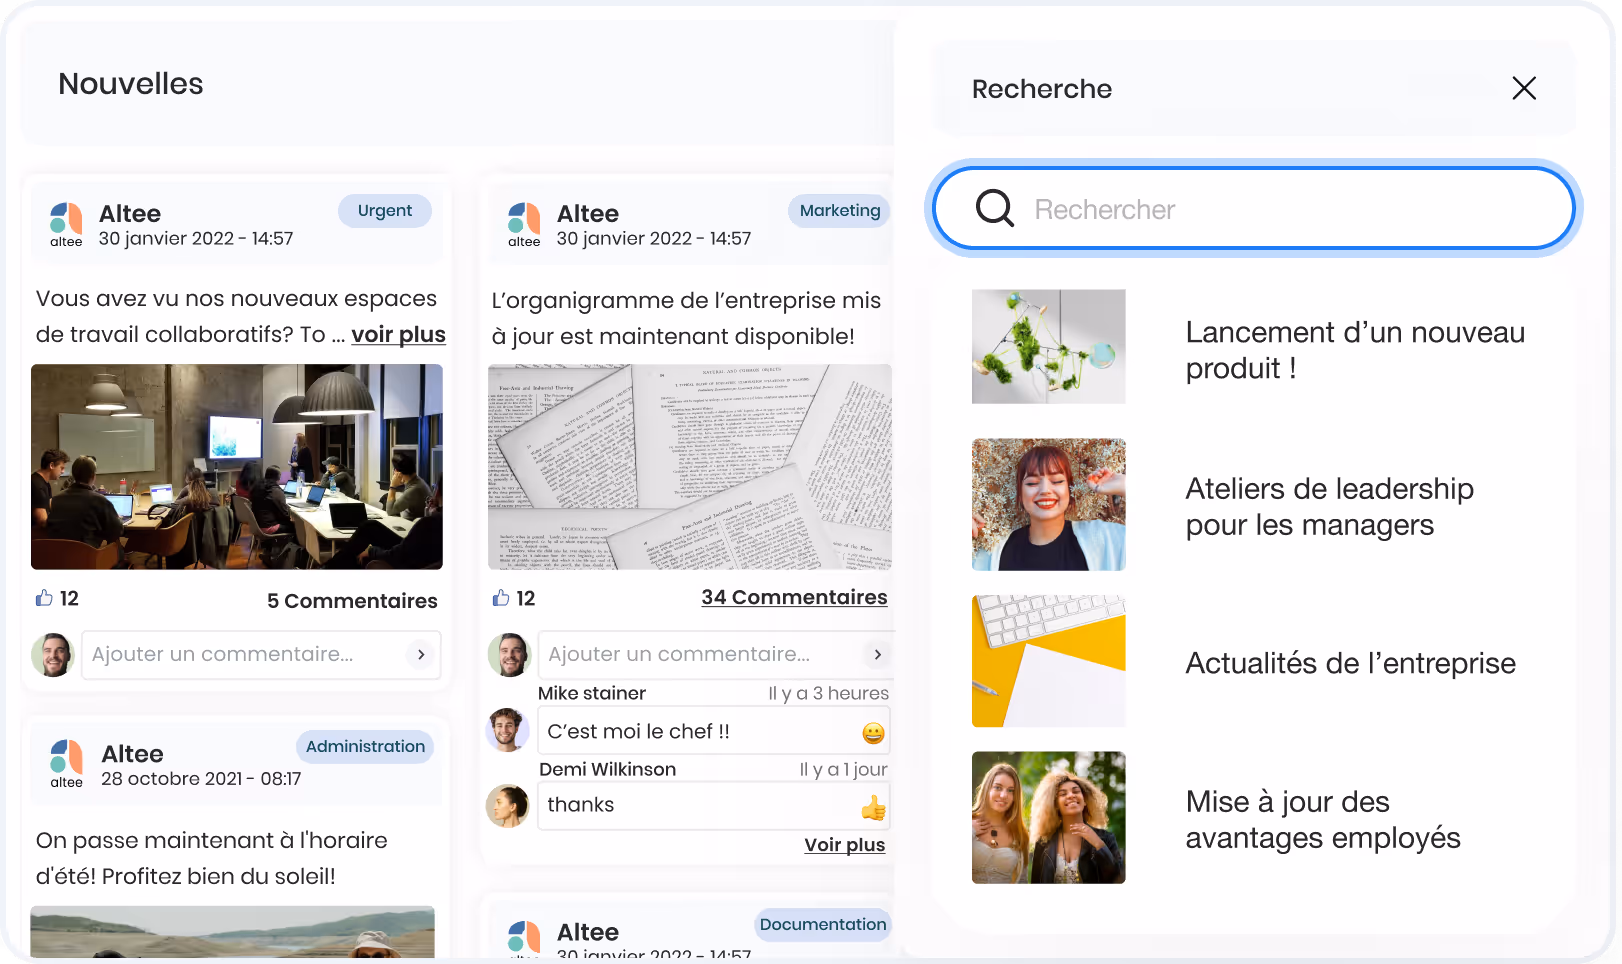This screenshot has width=1622, height=964.
Task: Add a comment on the Urgent post
Action: [x=261, y=654]
